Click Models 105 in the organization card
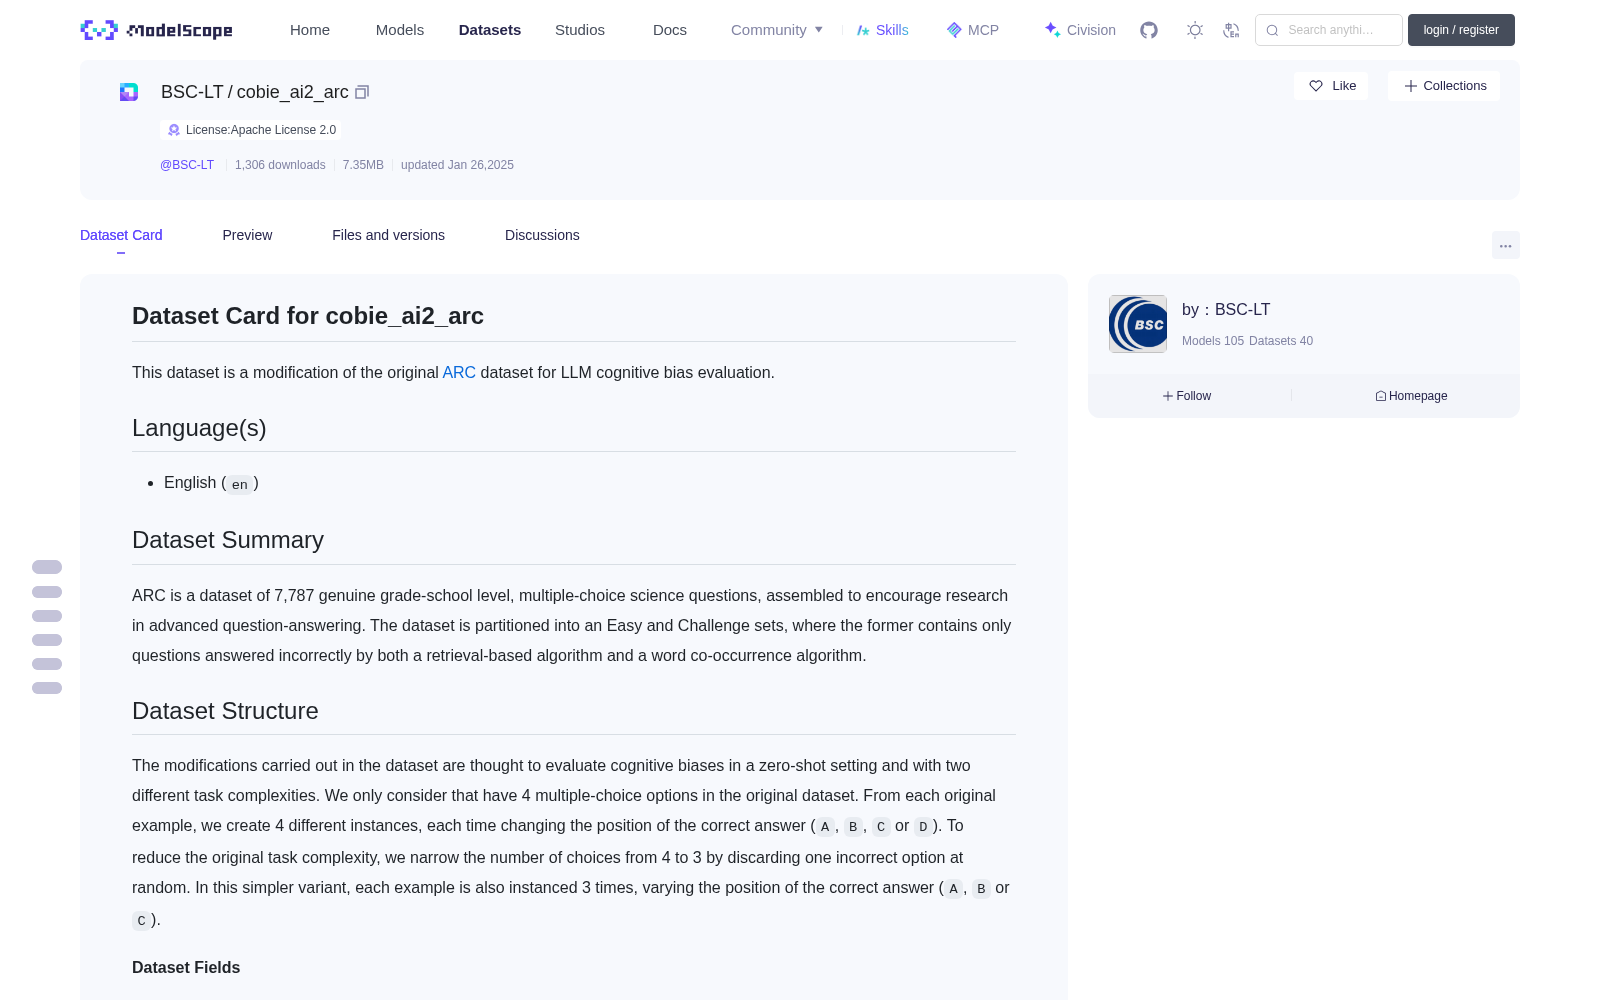This screenshot has height=1000, width=1600. [1213, 341]
